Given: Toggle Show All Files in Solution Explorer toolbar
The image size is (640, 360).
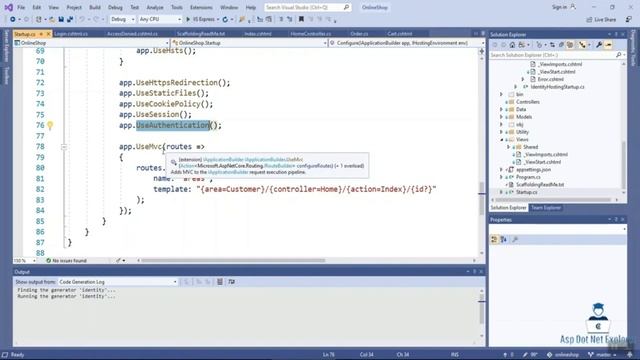Looking at the screenshot, I should coord(570,45).
